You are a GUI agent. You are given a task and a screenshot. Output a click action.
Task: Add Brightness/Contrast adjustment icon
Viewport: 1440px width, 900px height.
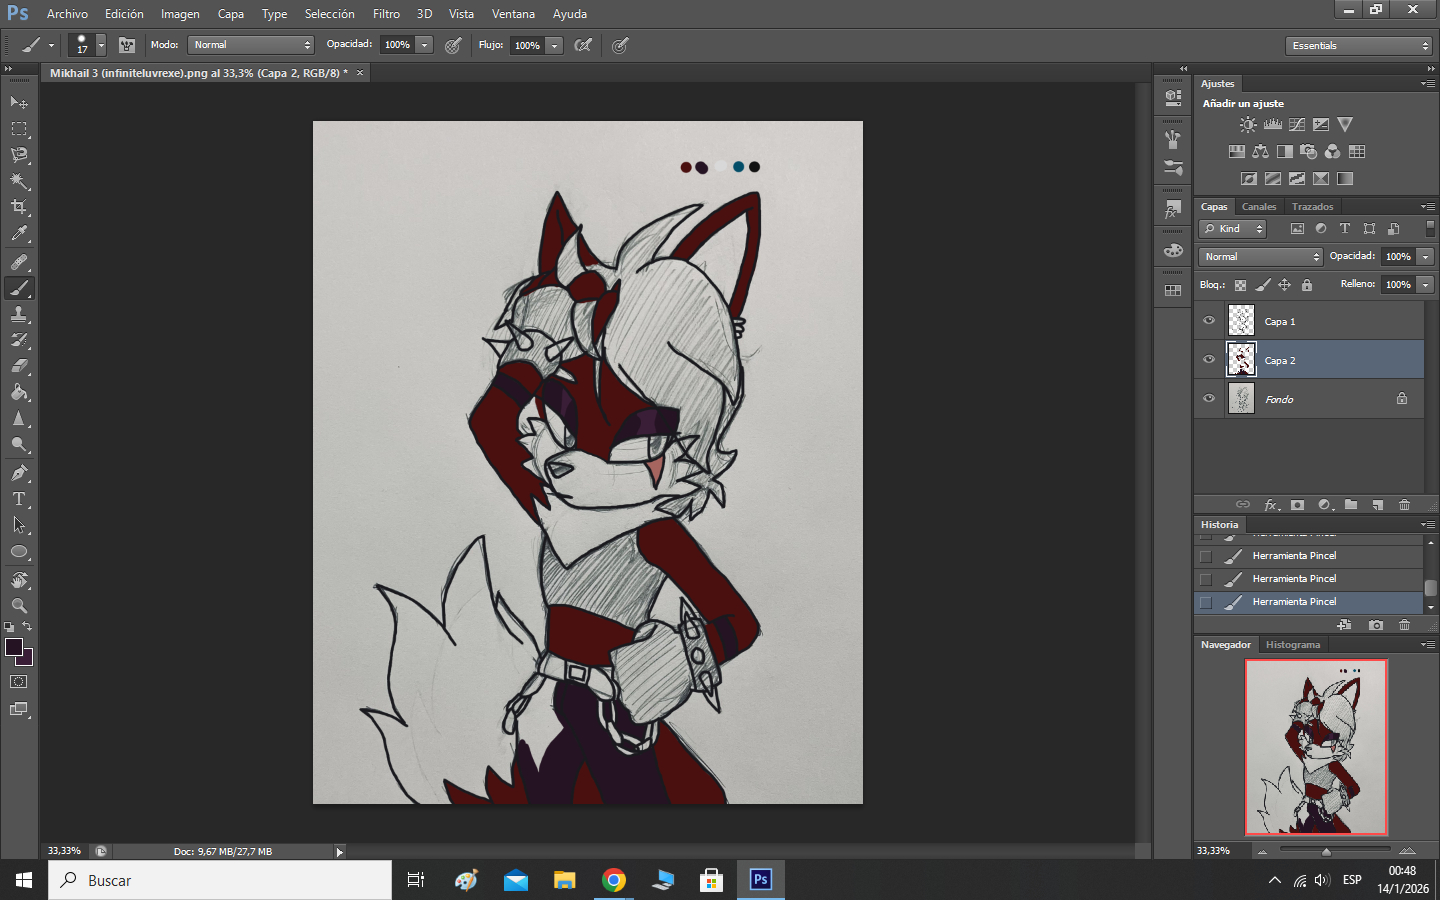[x=1248, y=125]
